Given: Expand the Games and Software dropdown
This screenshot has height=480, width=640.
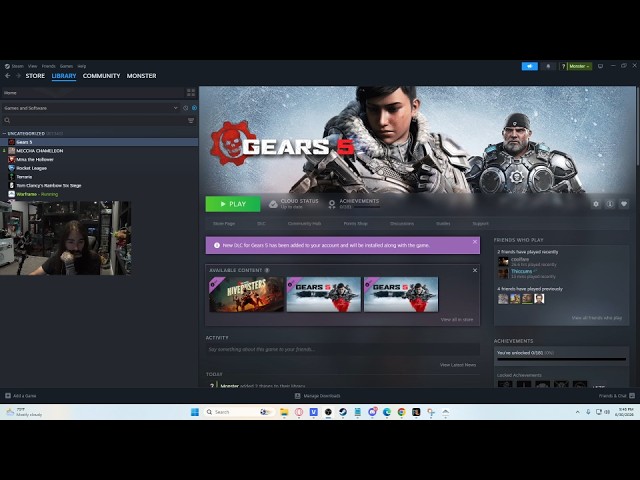Looking at the screenshot, I should tap(91, 108).
